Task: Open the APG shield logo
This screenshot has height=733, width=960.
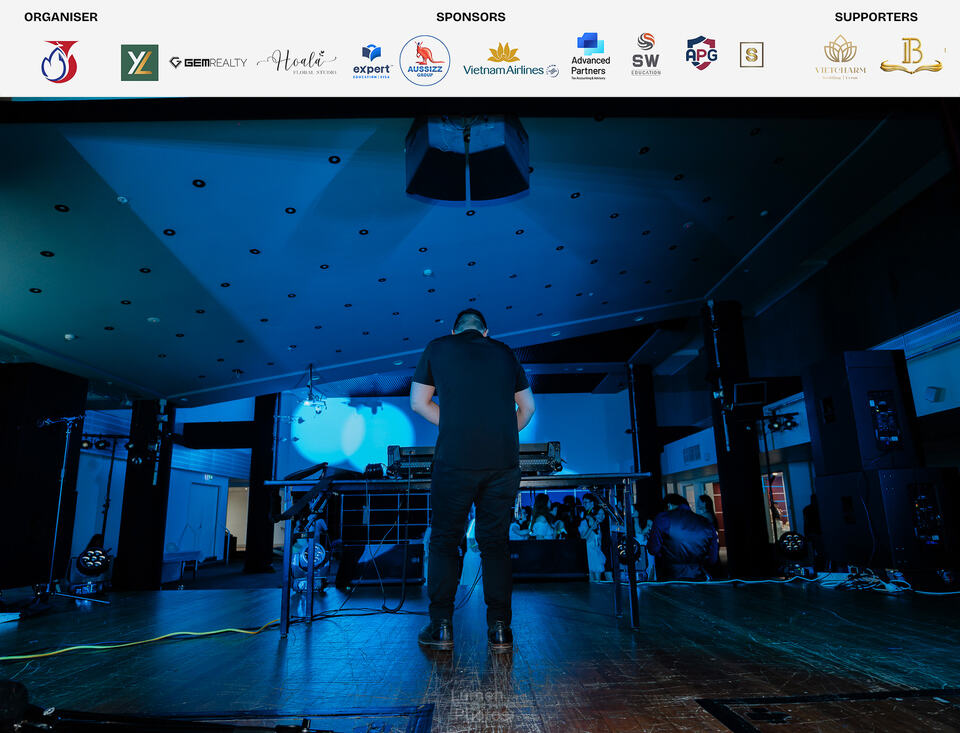Action: tap(701, 53)
